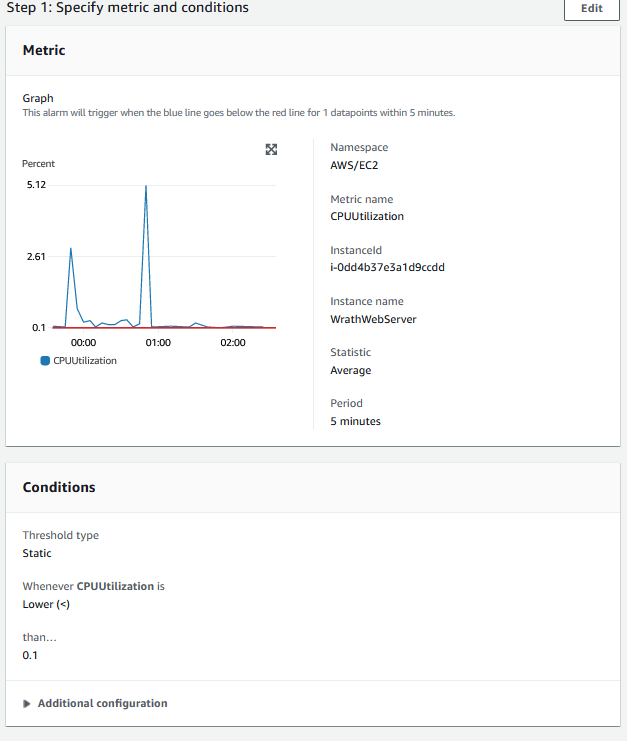
Task: Select the InstanceId value i-0dd4b37e3a1d9ccdd
Action: [387, 267]
